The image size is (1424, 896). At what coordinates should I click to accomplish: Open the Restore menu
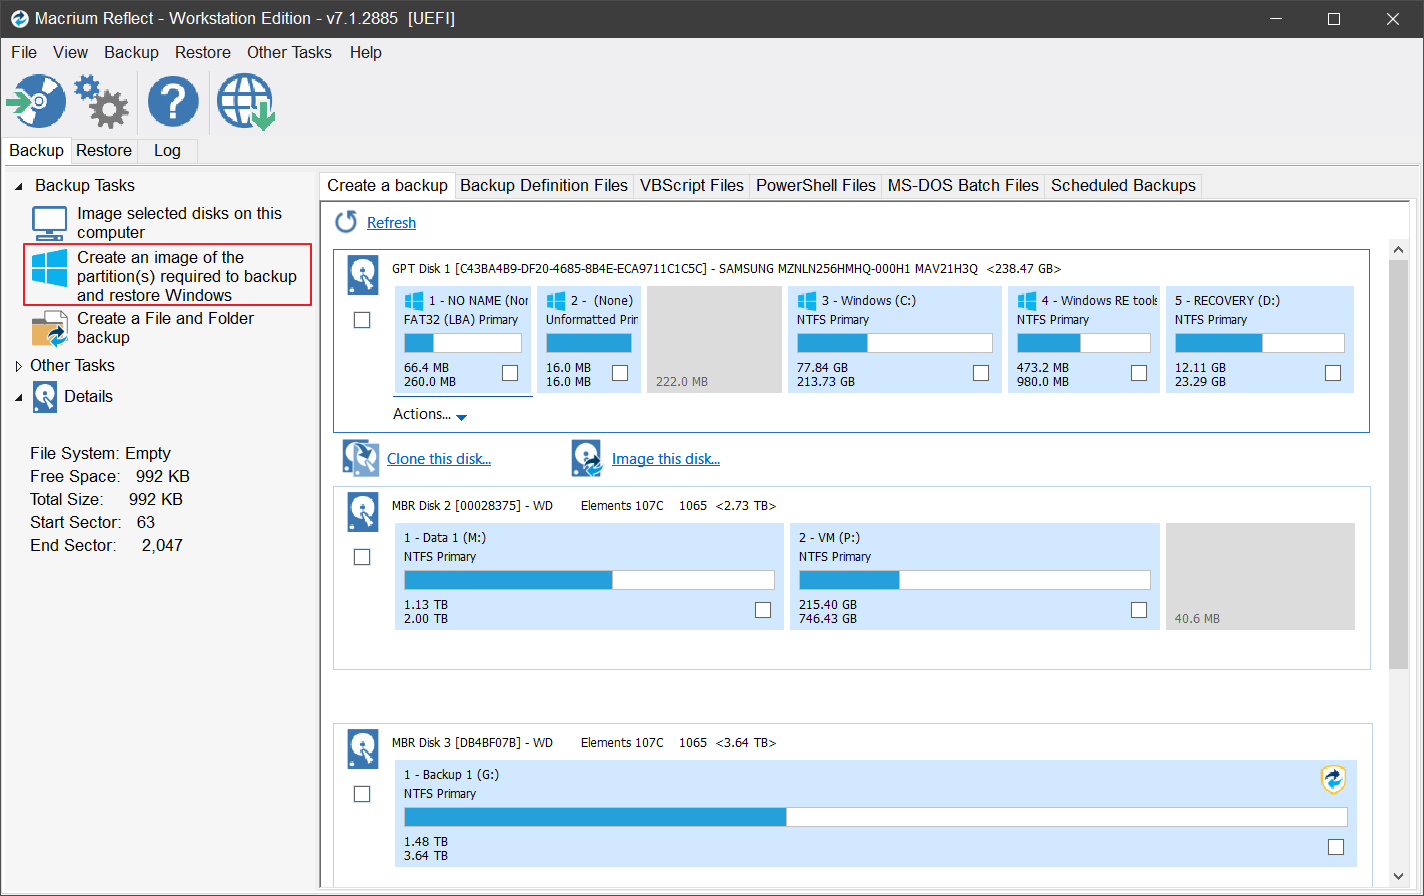(x=203, y=52)
